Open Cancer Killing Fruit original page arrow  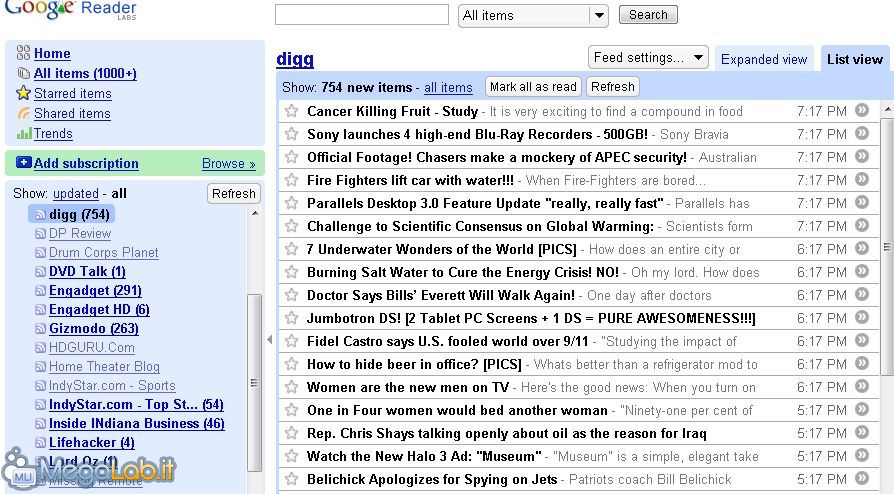pos(862,110)
